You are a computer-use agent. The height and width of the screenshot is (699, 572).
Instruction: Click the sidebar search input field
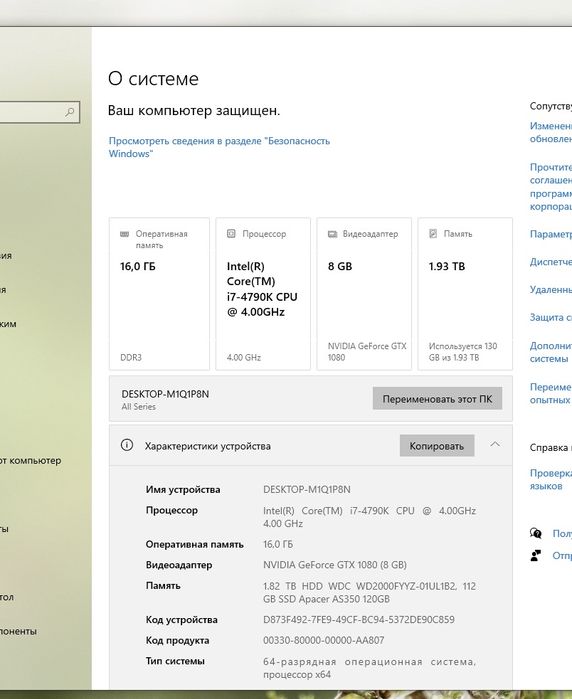(38, 112)
